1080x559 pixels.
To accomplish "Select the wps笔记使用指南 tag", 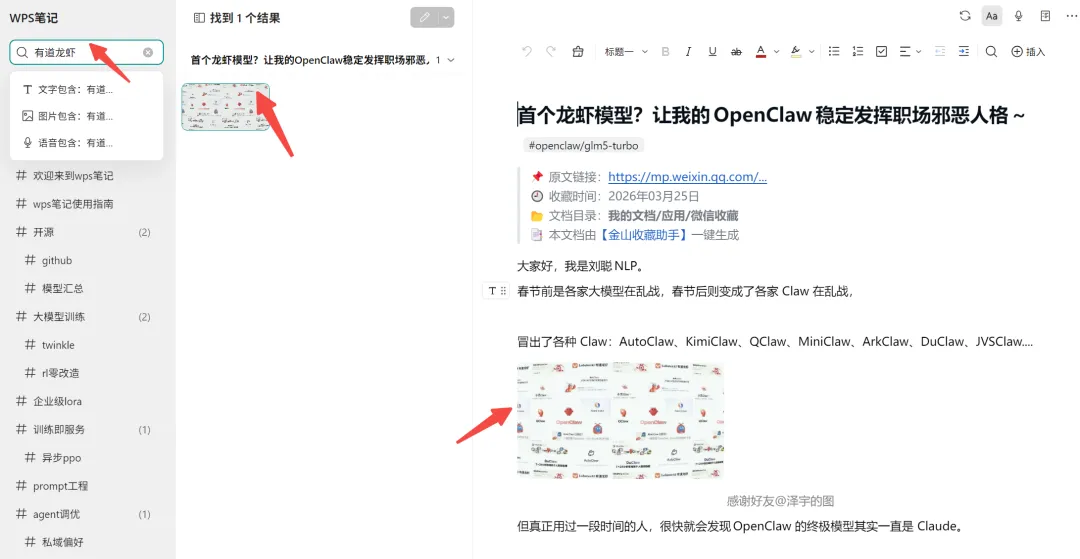I will click(74, 204).
